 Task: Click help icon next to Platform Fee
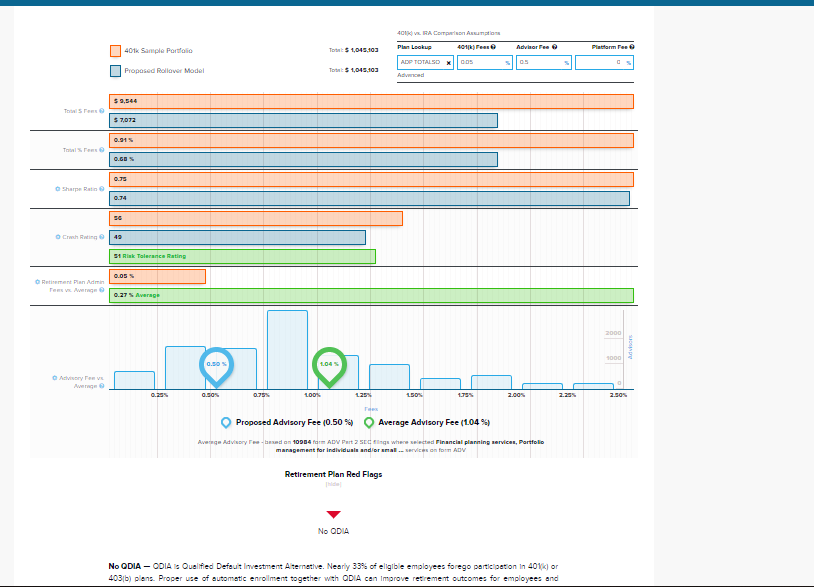(x=632, y=47)
